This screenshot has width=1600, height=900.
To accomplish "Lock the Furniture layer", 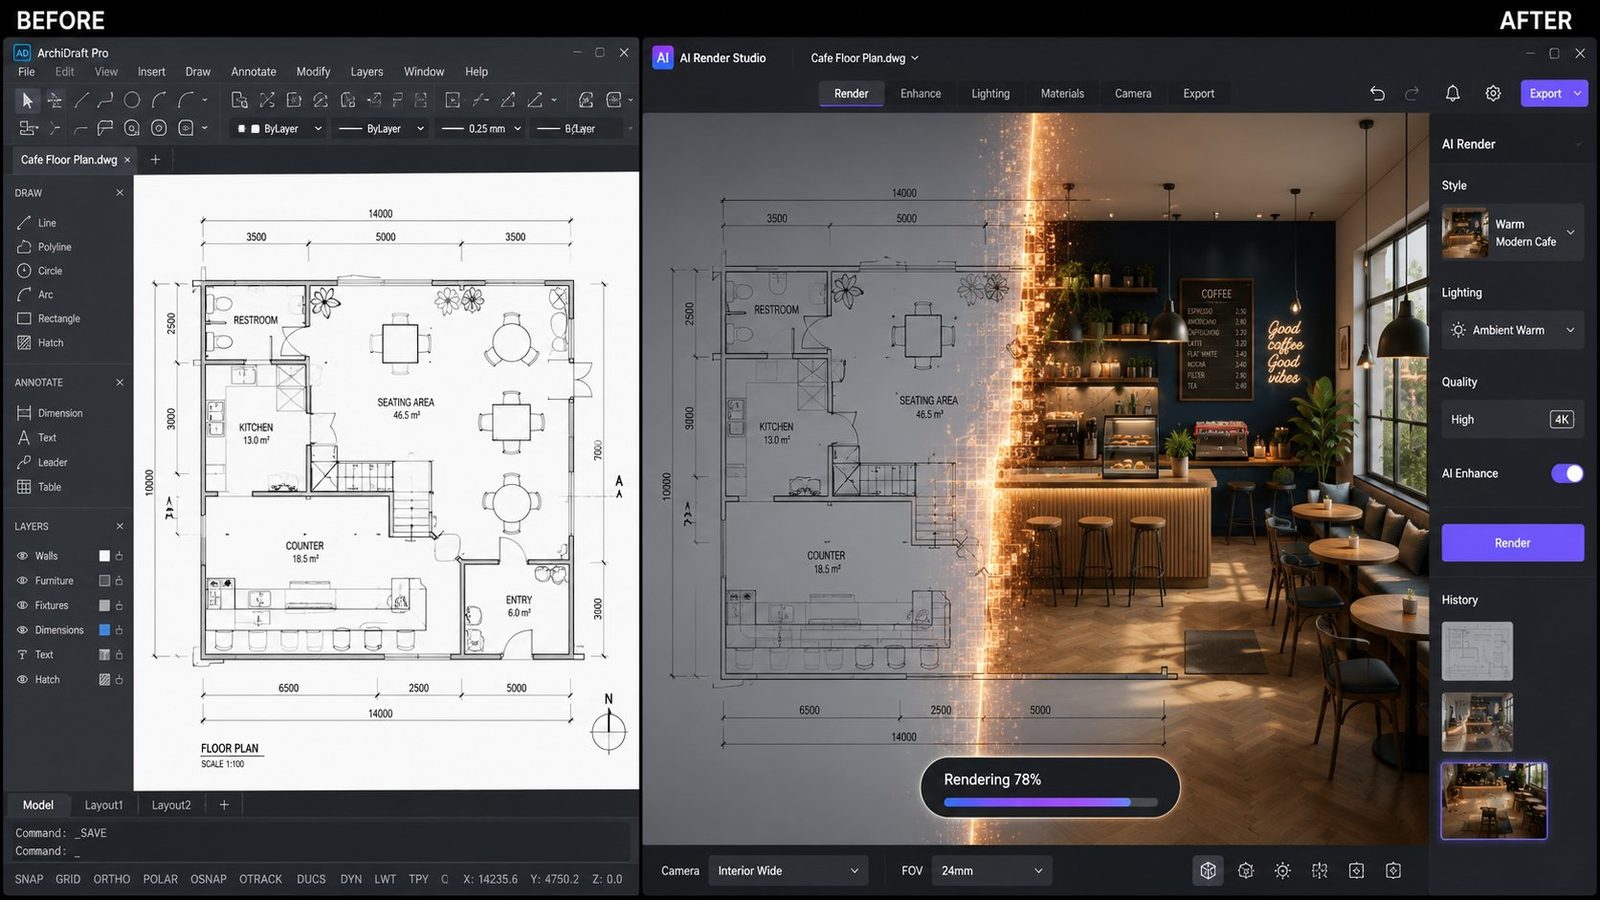I will coord(119,581).
